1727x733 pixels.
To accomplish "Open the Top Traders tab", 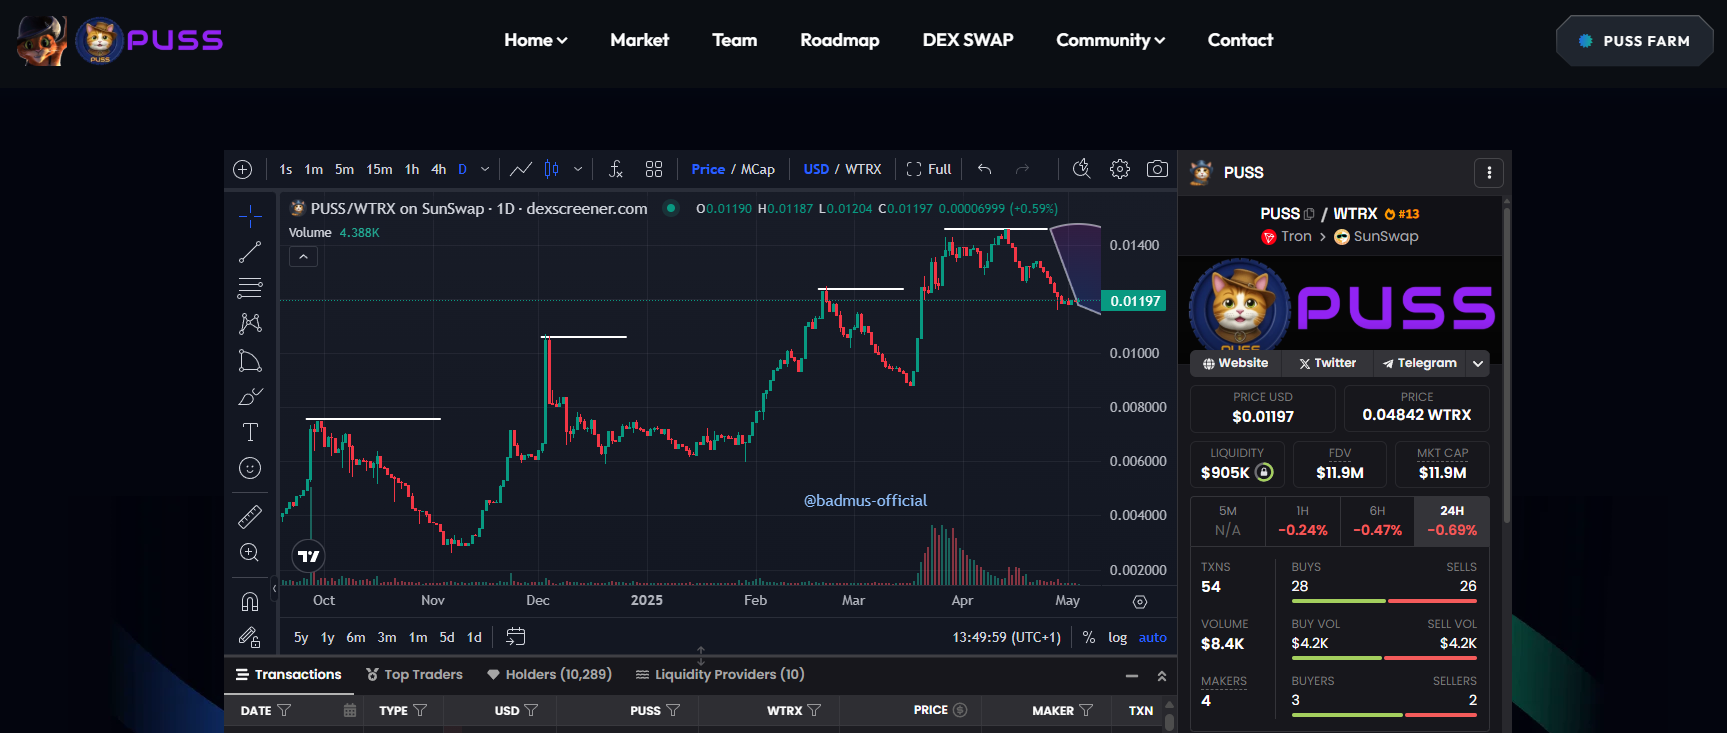I will (x=414, y=675).
